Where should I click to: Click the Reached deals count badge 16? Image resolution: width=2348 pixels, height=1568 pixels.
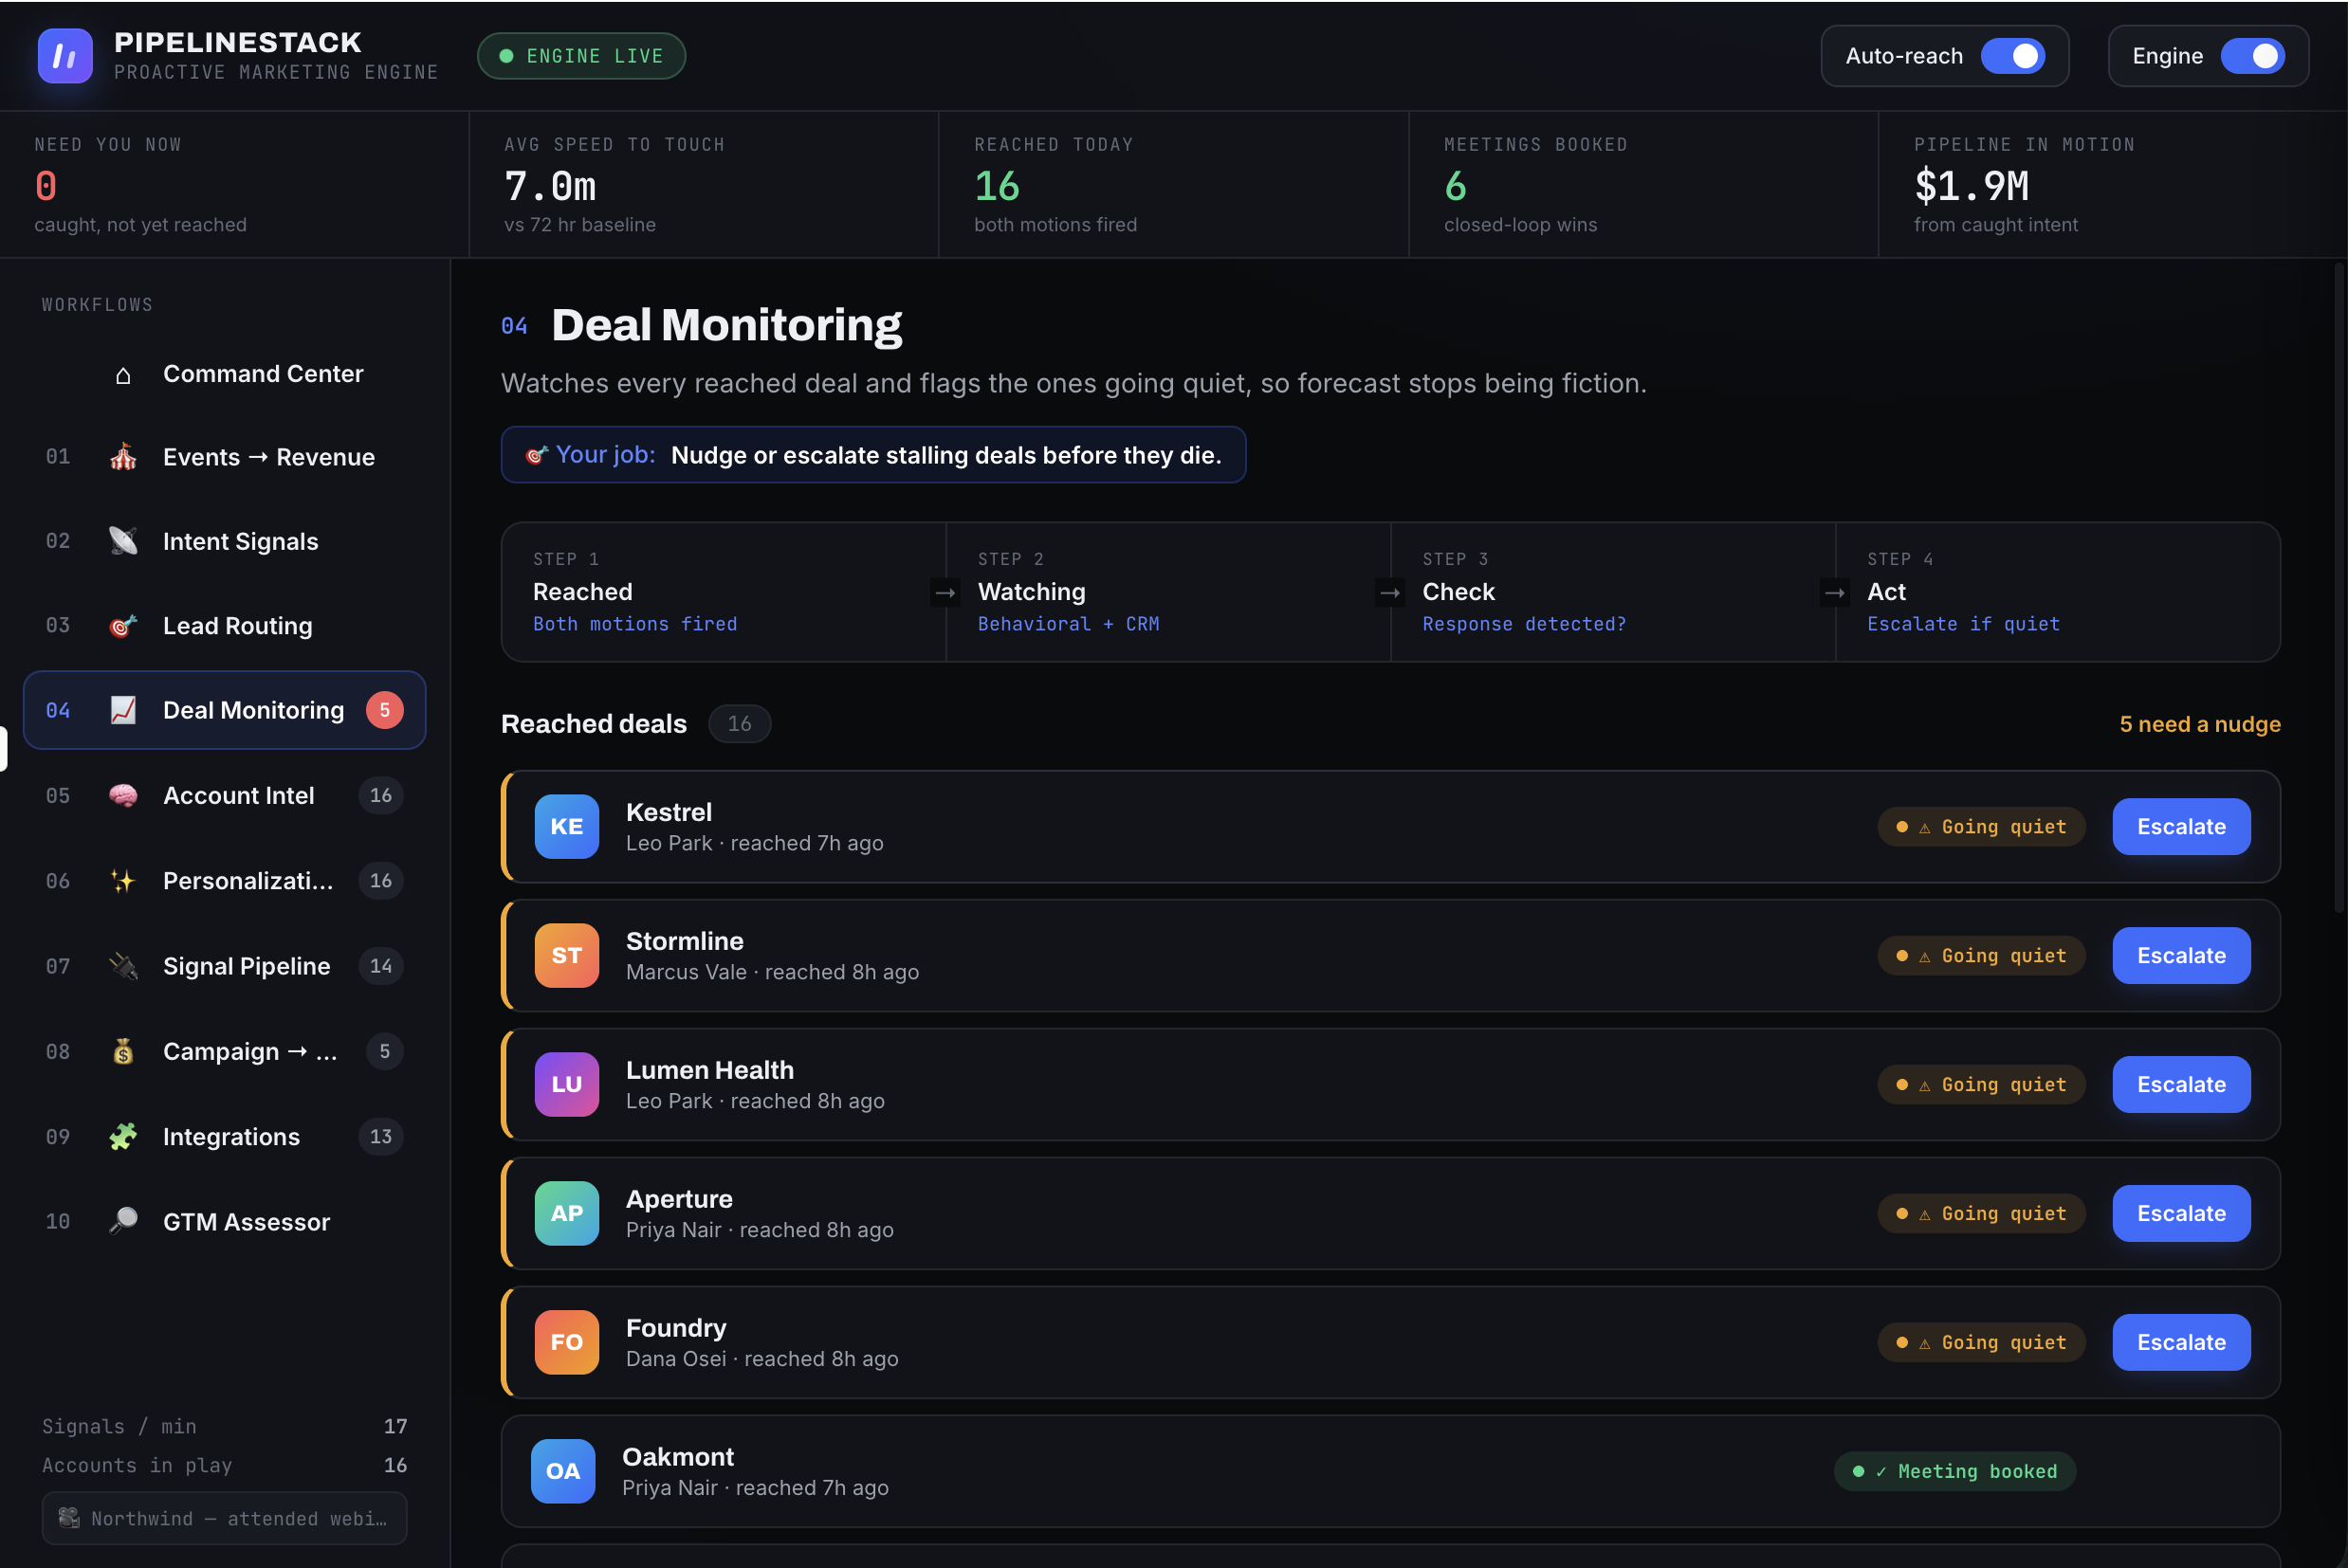point(740,724)
